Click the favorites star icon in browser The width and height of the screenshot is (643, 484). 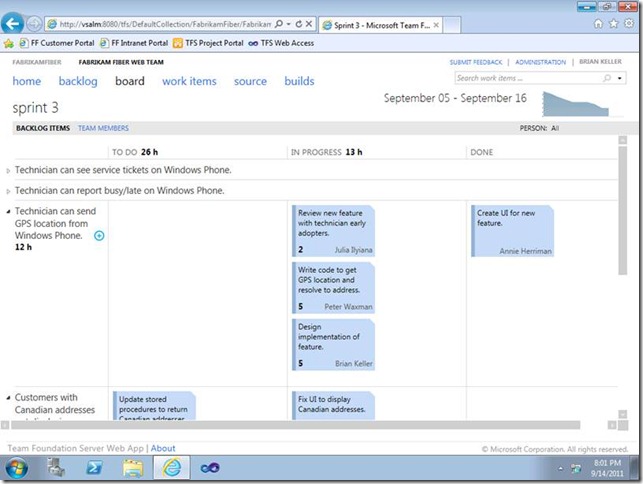click(x=613, y=22)
